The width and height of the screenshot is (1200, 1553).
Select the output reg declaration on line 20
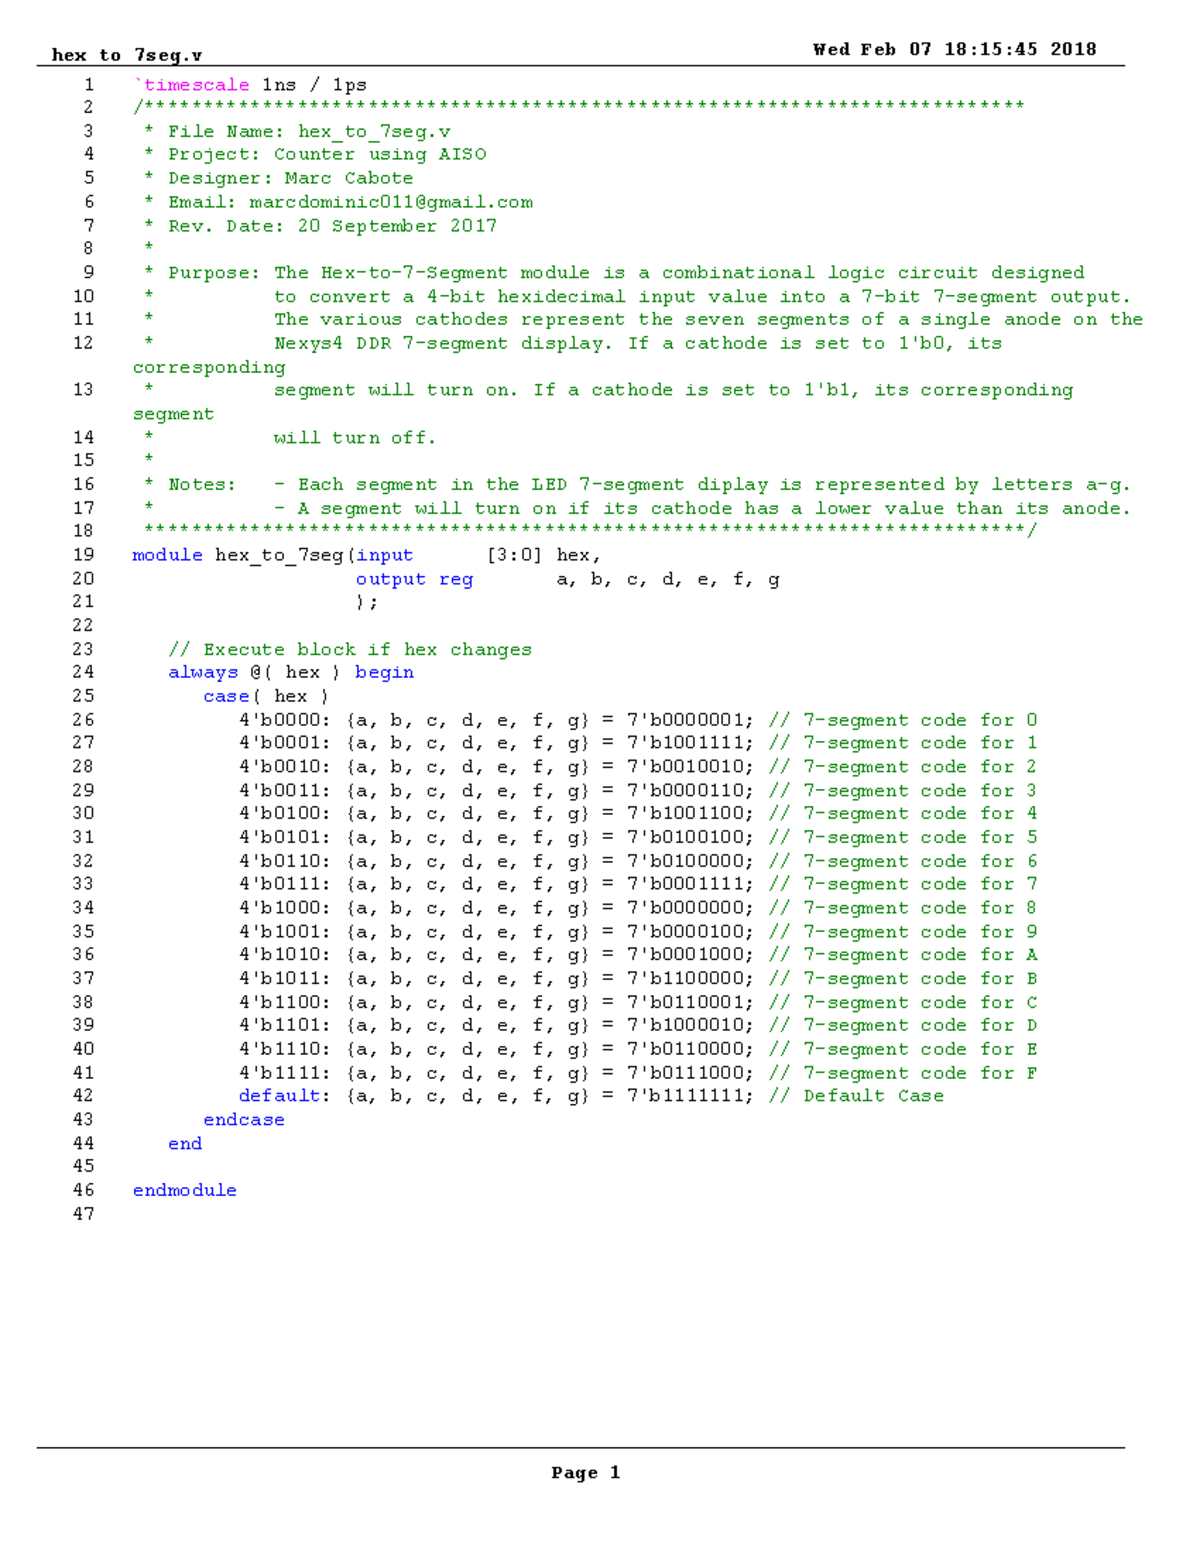413,579
